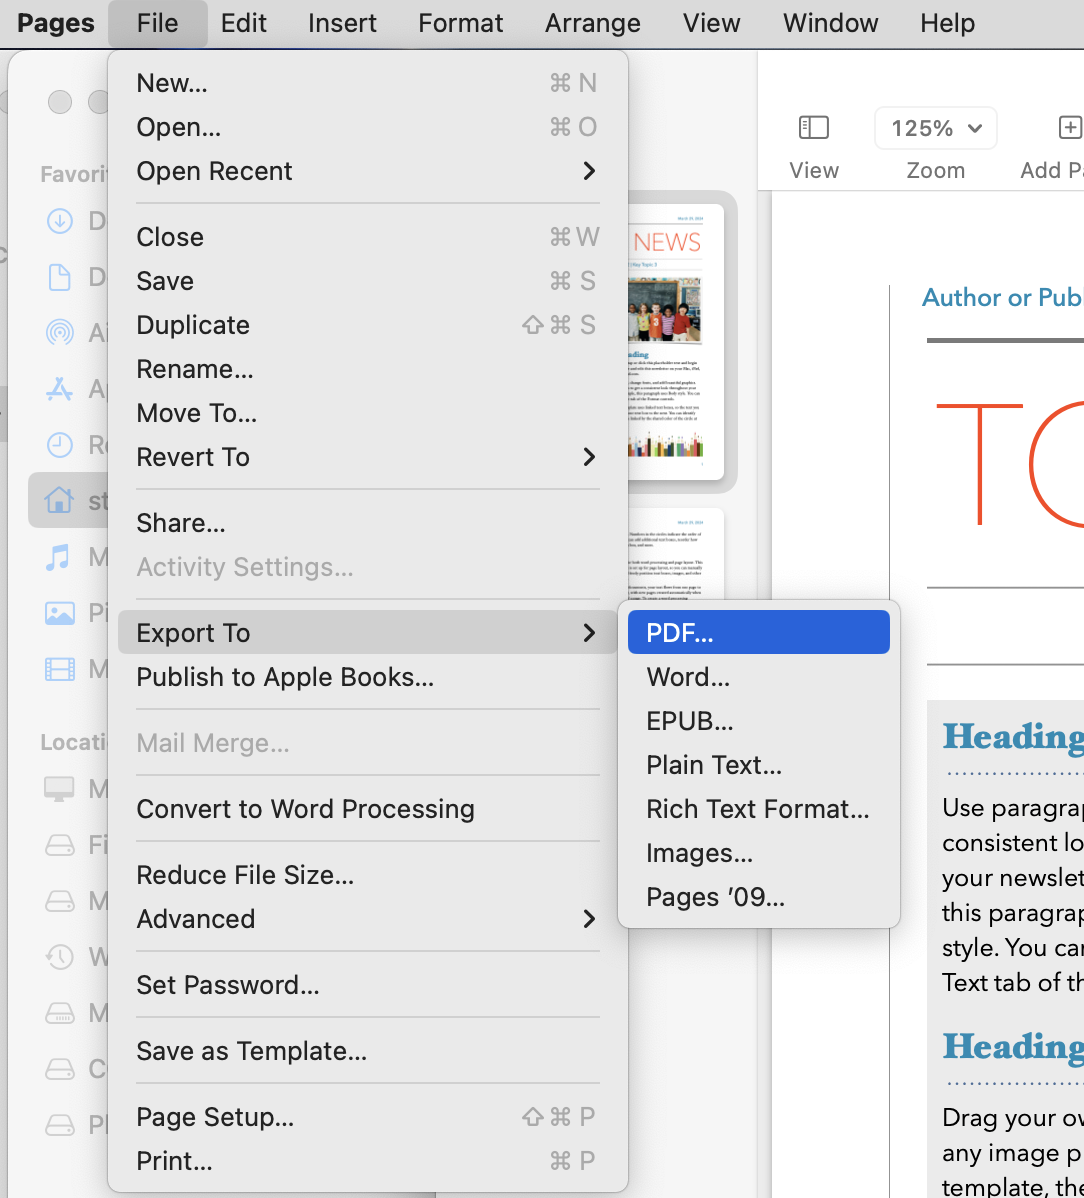Choose Open... from File menu
This screenshot has height=1198, width=1084.
[x=367, y=127]
